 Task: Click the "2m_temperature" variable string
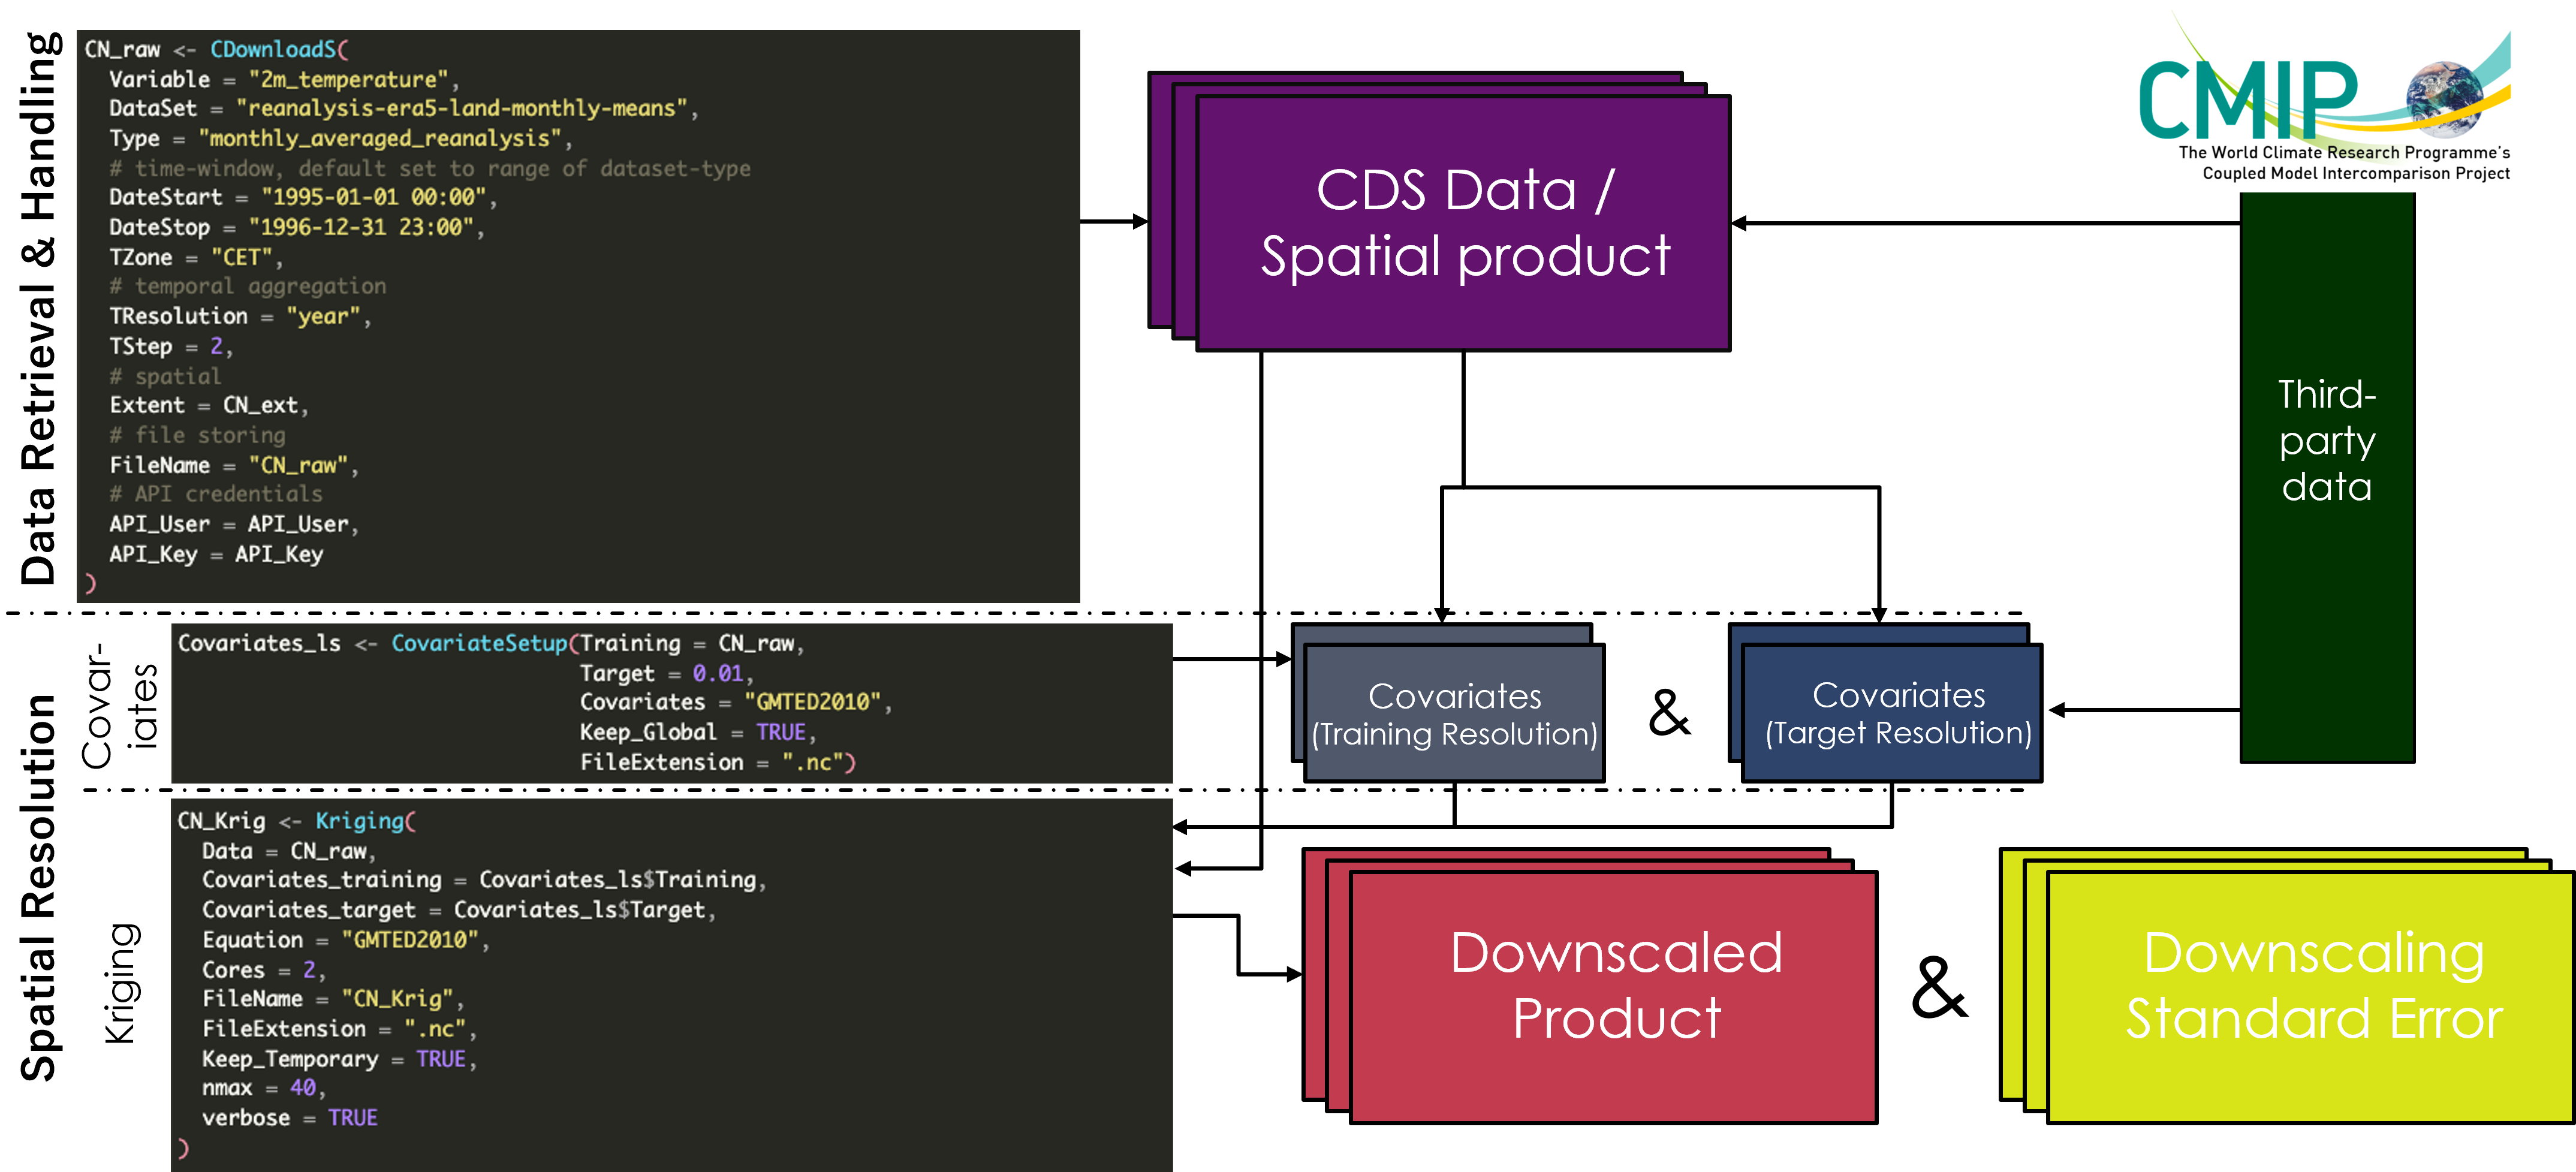pyautogui.click(x=348, y=79)
